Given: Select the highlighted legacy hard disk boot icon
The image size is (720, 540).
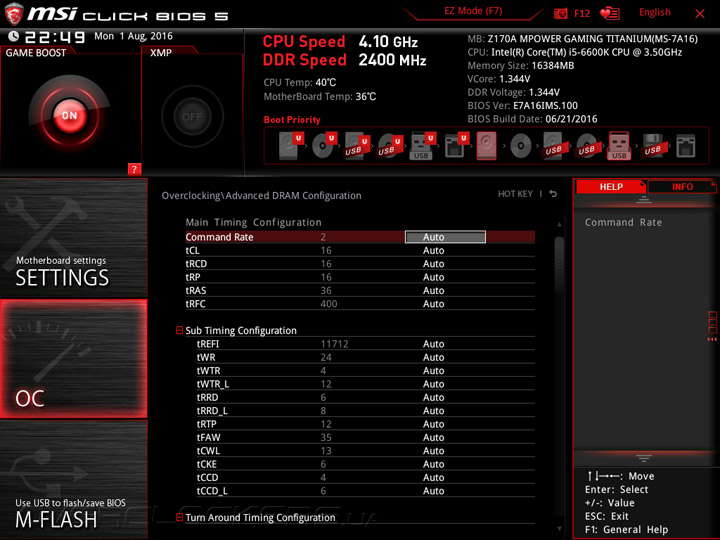Looking at the screenshot, I should pos(486,146).
